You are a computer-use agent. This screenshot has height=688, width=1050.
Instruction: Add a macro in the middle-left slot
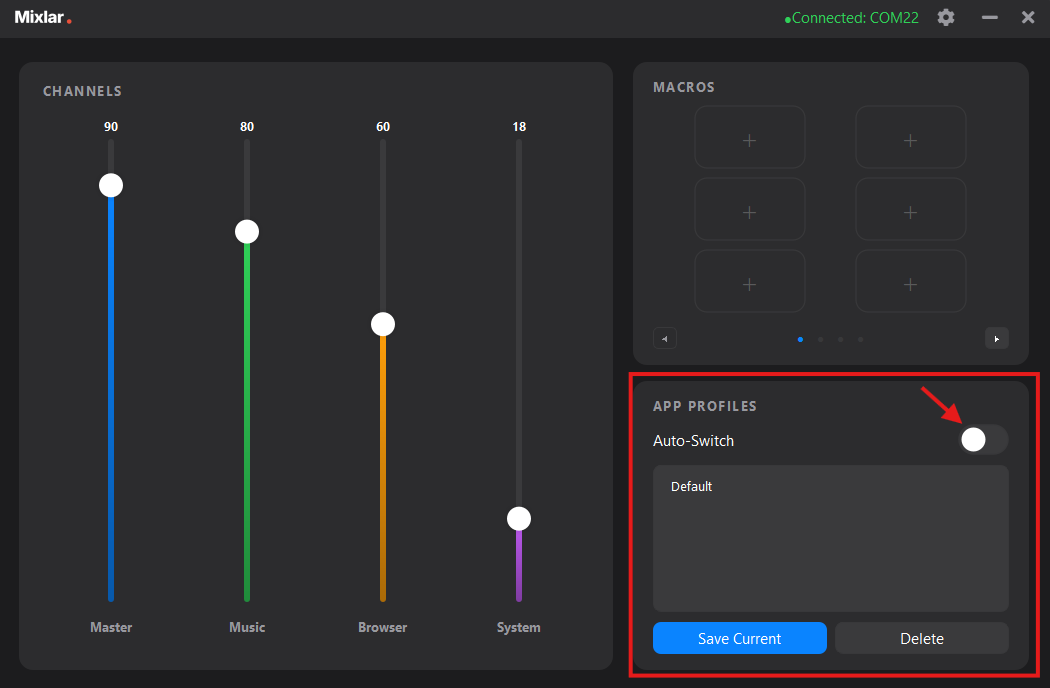750,209
